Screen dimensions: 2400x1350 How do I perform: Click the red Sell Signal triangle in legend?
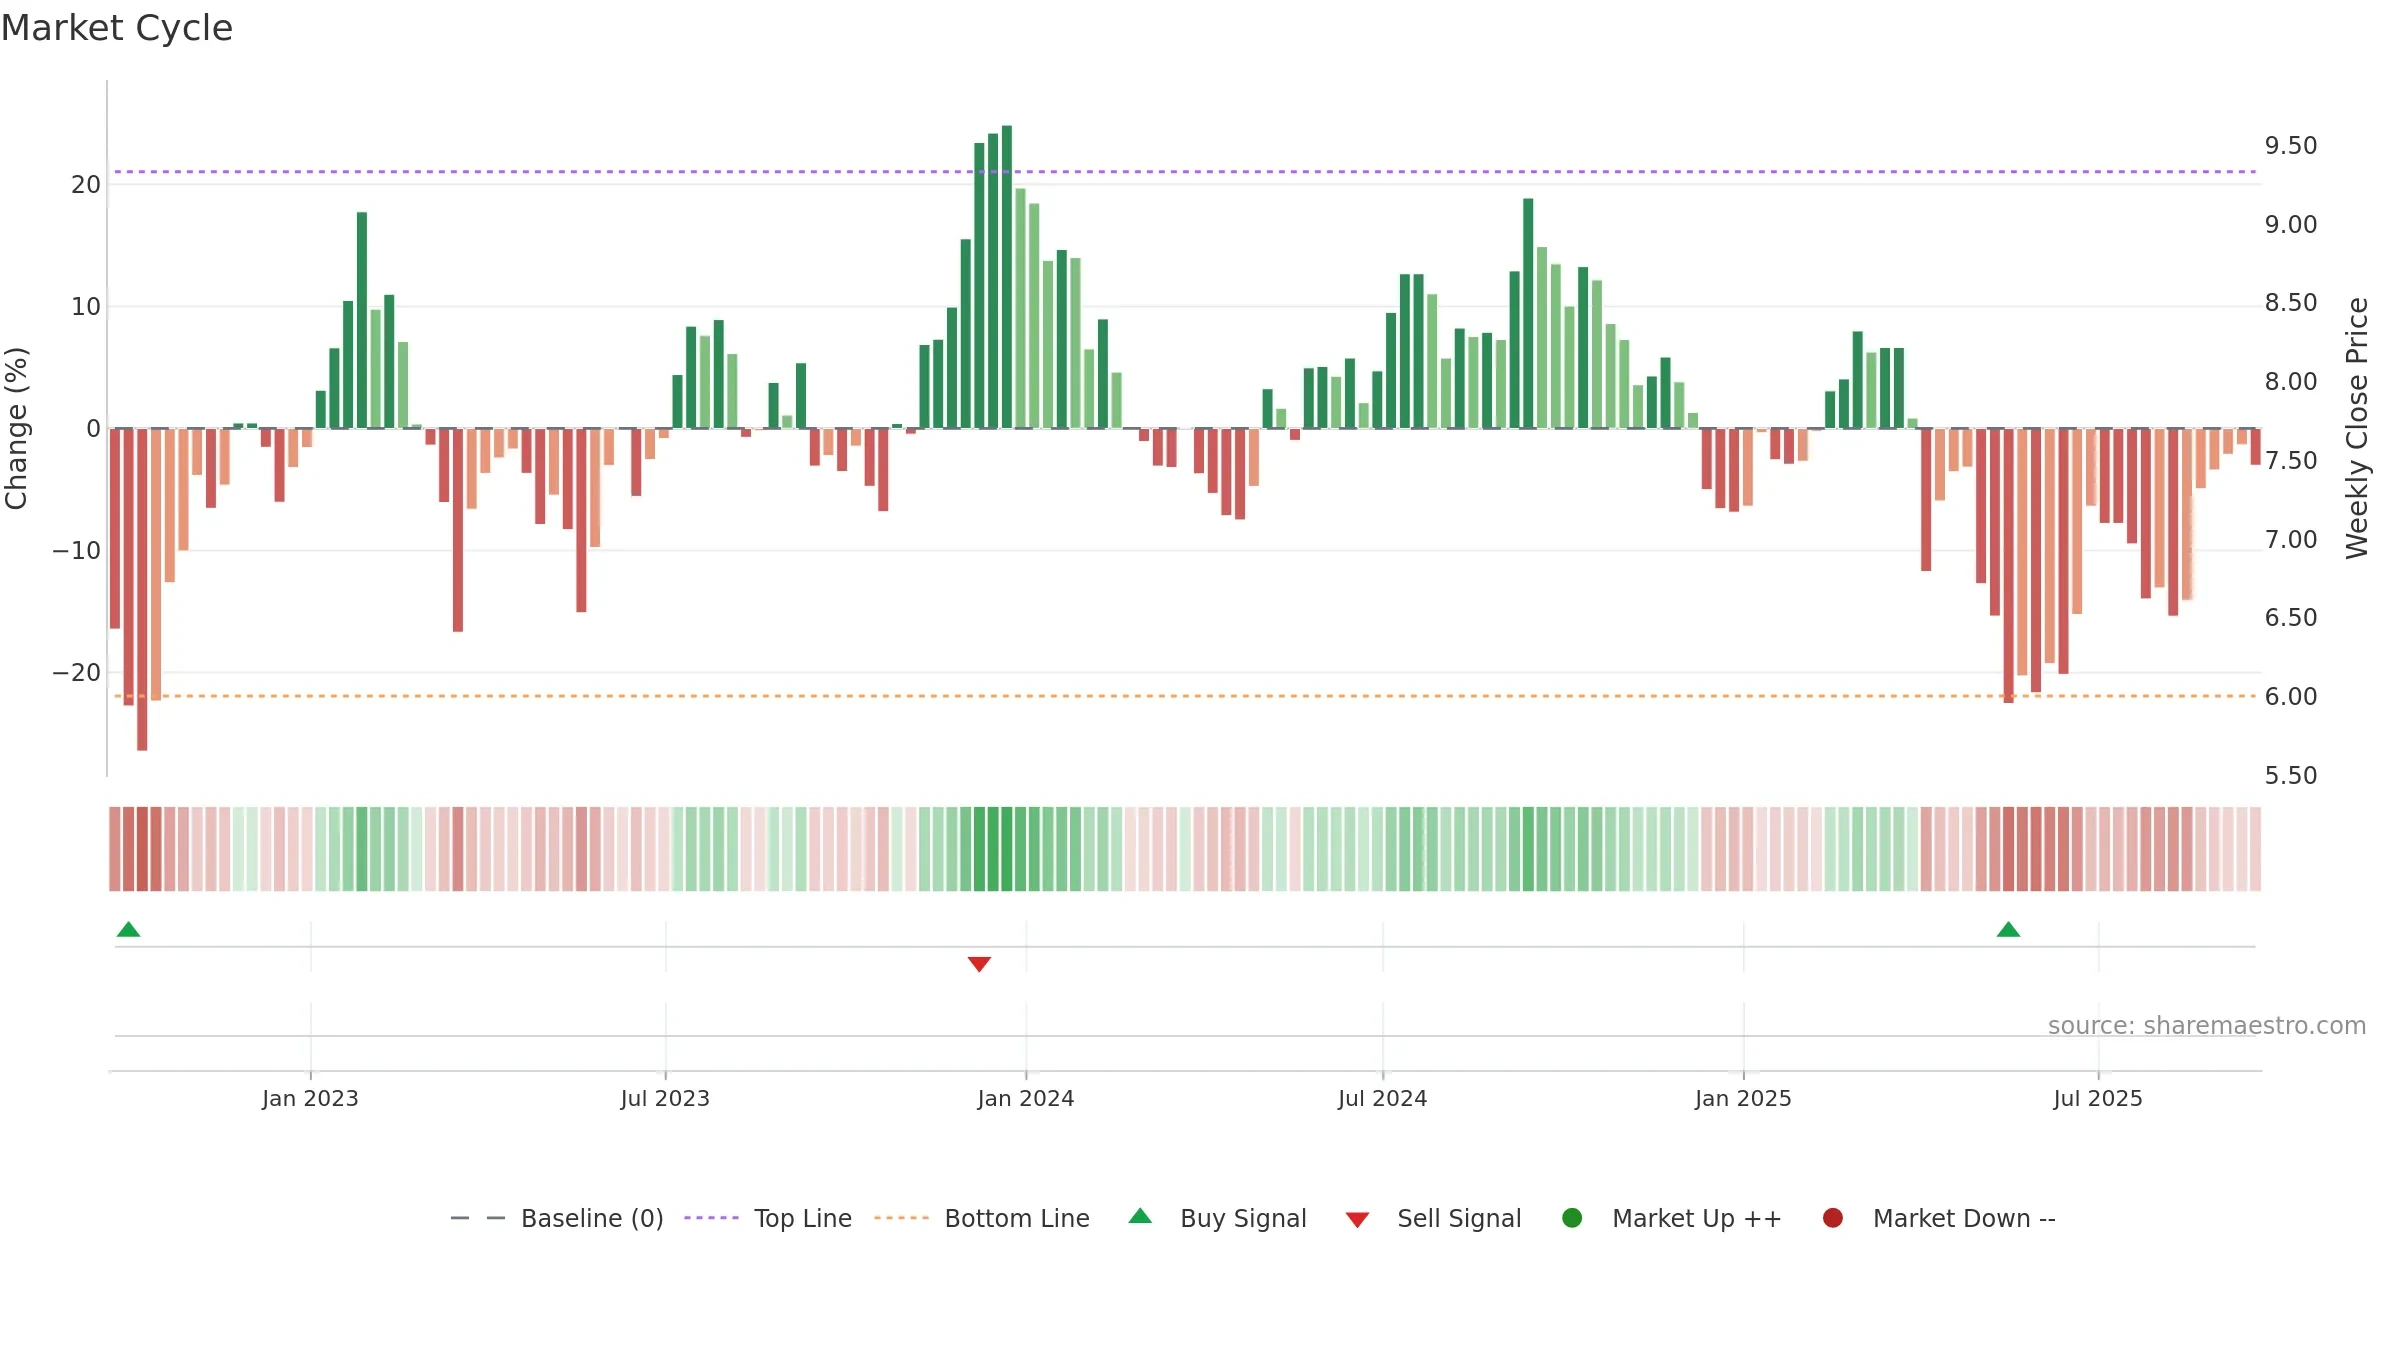tap(1357, 1220)
